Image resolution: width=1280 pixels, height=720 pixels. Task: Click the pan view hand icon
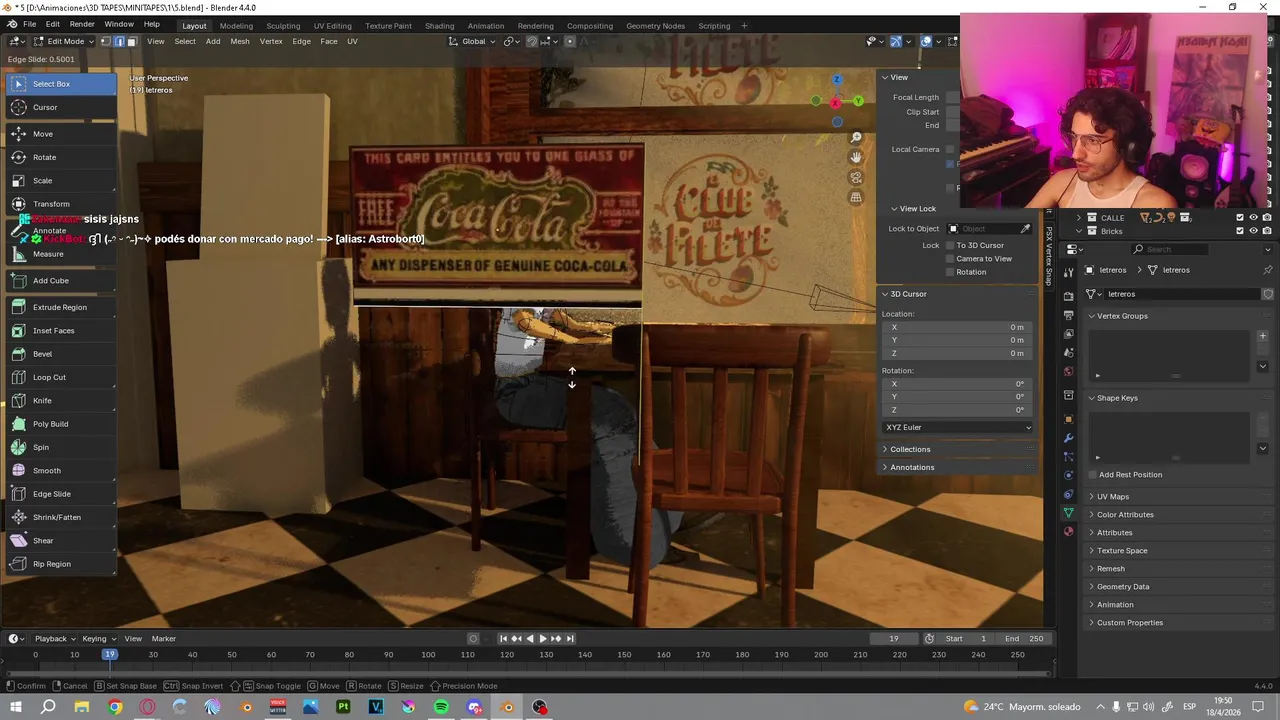tap(856, 157)
